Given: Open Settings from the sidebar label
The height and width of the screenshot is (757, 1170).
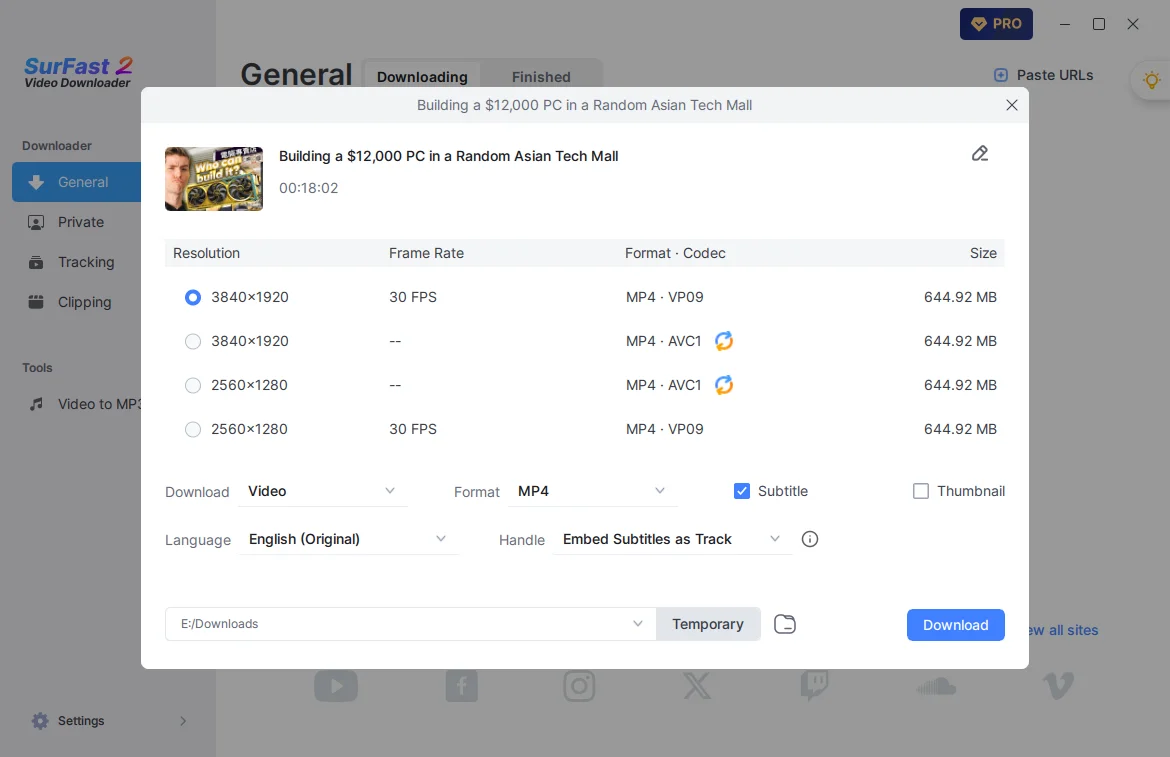Looking at the screenshot, I should tap(81, 720).
